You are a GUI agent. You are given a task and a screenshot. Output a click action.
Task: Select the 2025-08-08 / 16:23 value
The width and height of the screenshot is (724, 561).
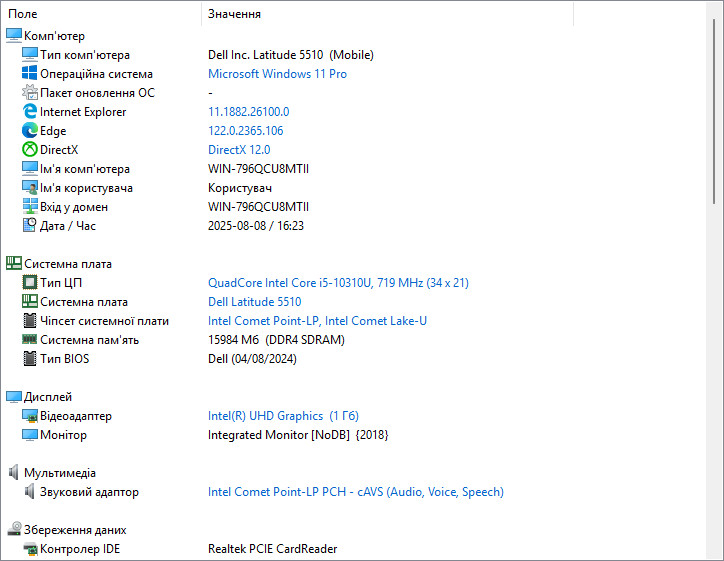click(256, 226)
